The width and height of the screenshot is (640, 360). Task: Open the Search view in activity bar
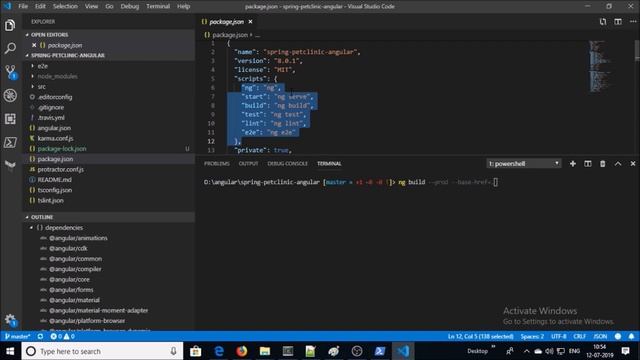point(10,48)
